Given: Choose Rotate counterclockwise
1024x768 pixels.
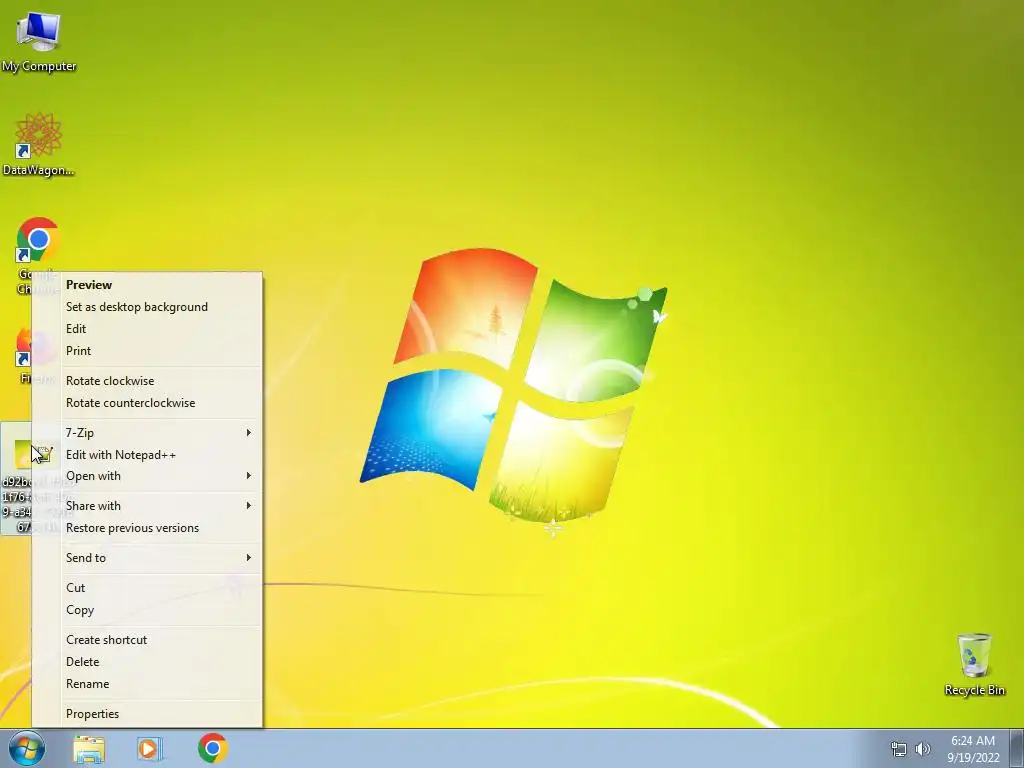Looking at the screenshot, I should (147, 403).
